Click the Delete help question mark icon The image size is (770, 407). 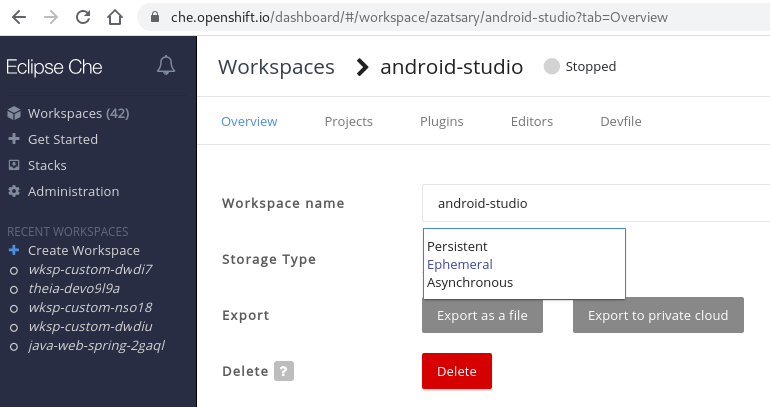pyautogui.click(x=284, y=371)
